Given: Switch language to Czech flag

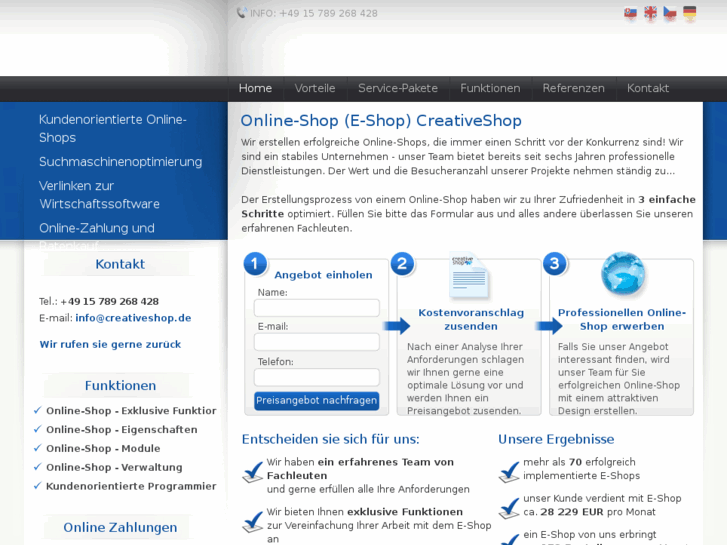Looking at the screenshot, I should click(670, 13).
